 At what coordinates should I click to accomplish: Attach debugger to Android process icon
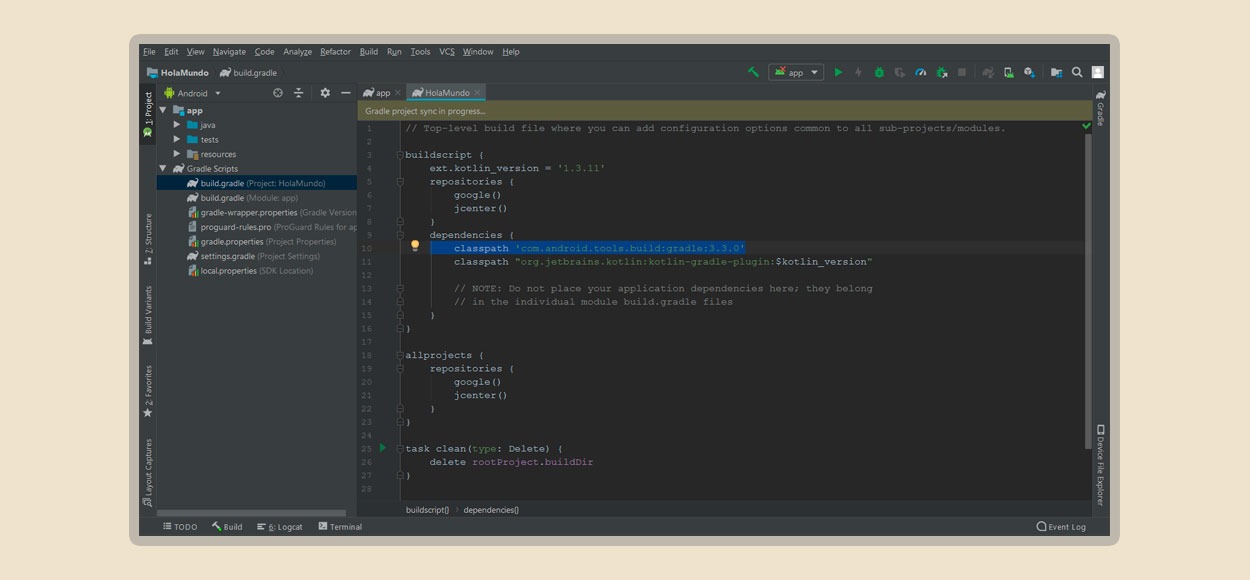click(x=942, y=72)
